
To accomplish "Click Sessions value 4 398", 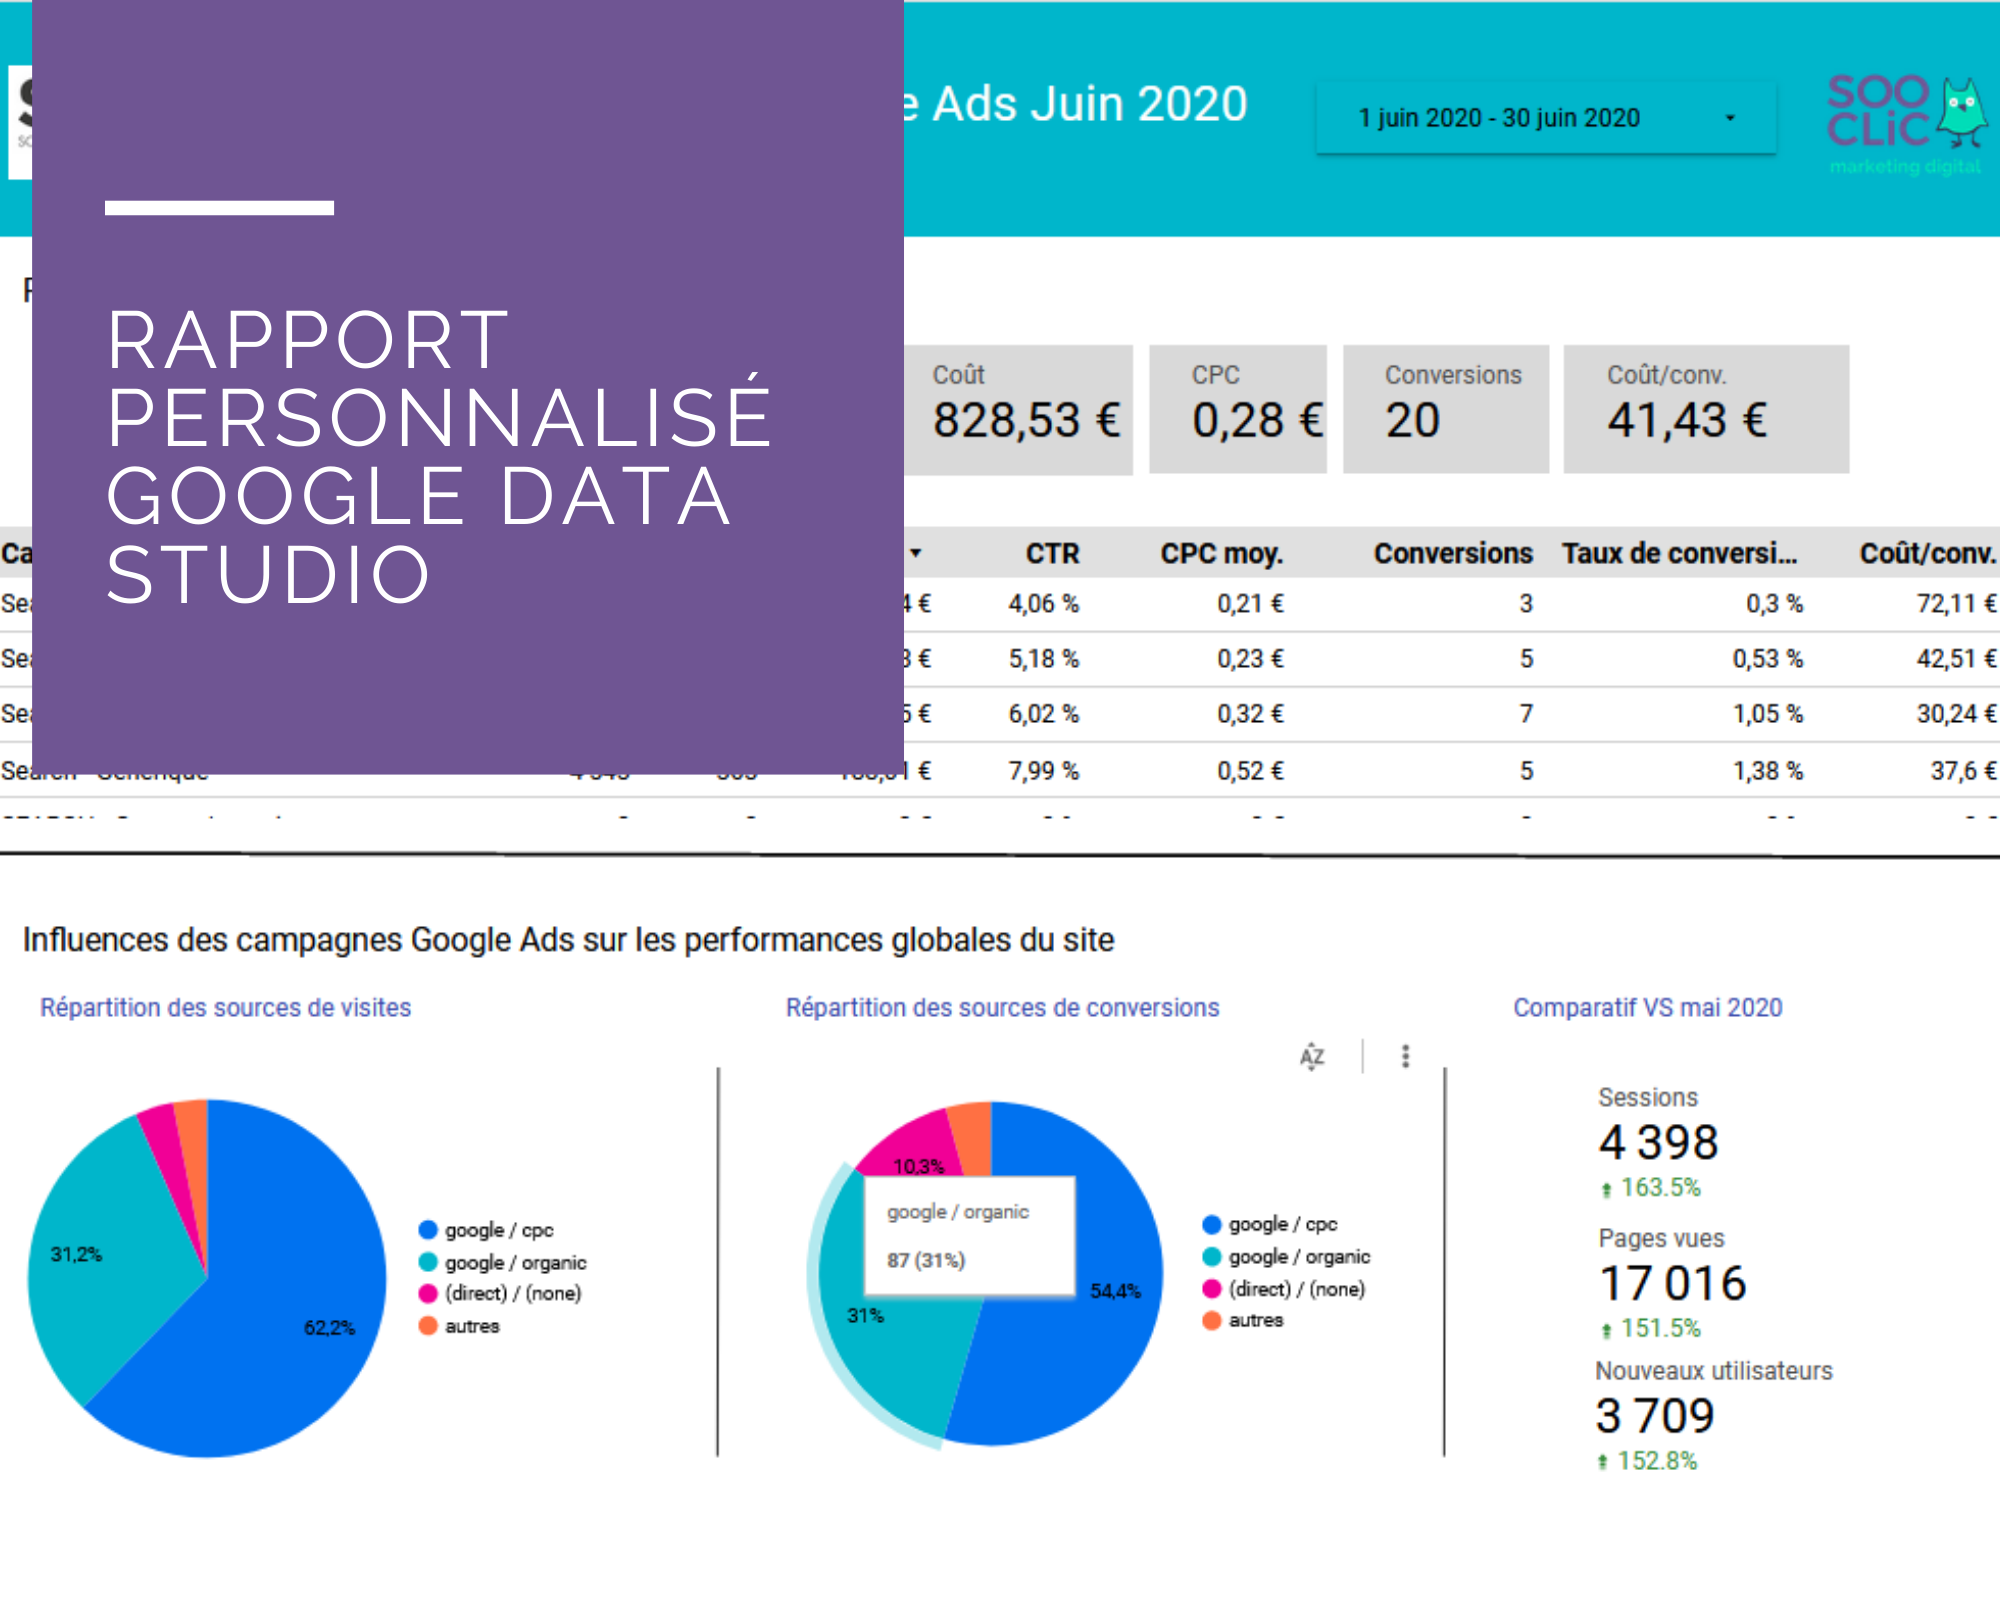I will (1658, 1142).
